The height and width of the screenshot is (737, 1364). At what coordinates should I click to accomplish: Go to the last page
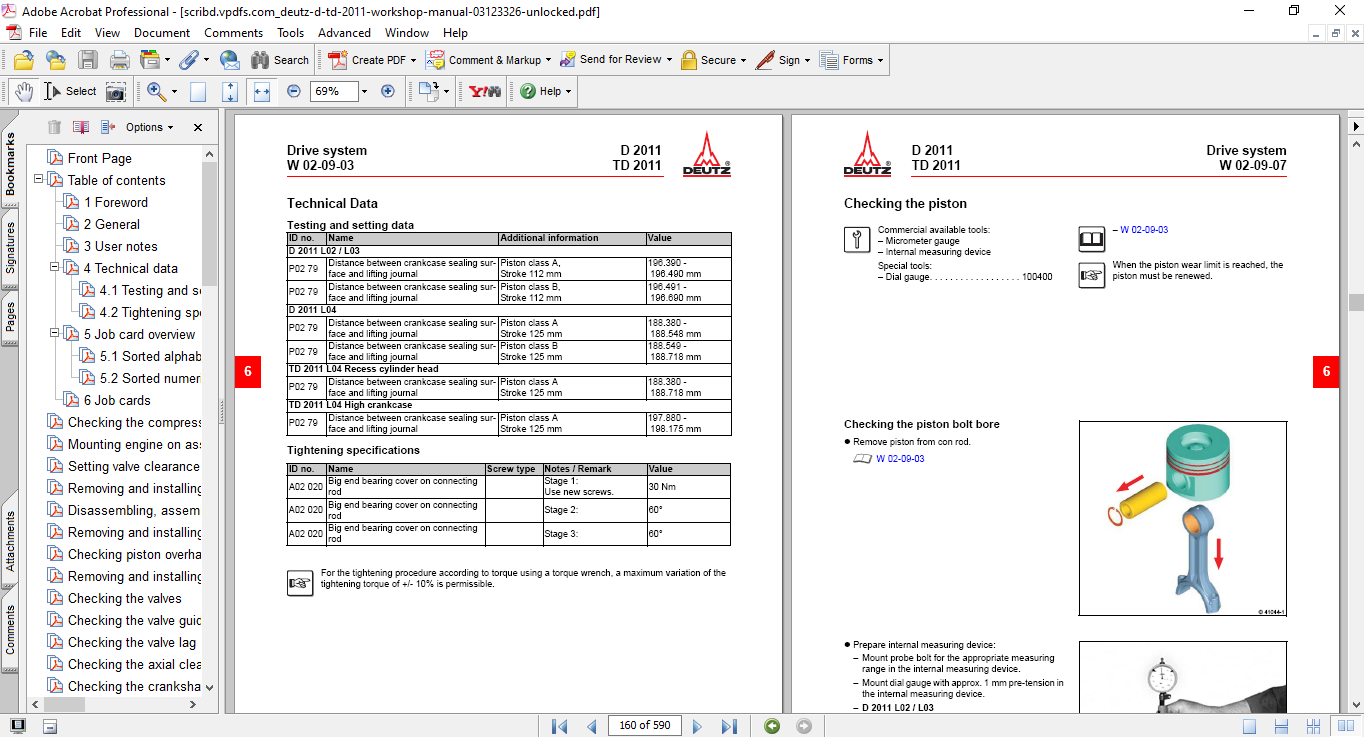pos(729,725)
